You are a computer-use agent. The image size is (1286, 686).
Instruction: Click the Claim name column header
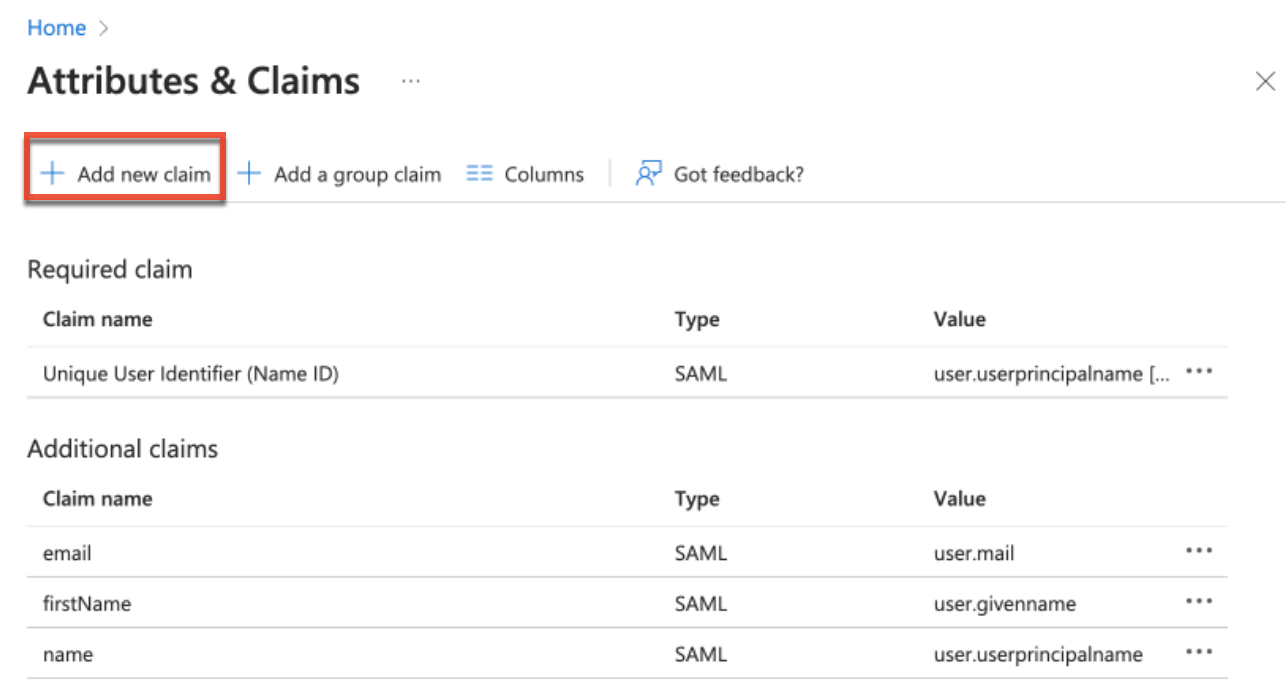97,319
